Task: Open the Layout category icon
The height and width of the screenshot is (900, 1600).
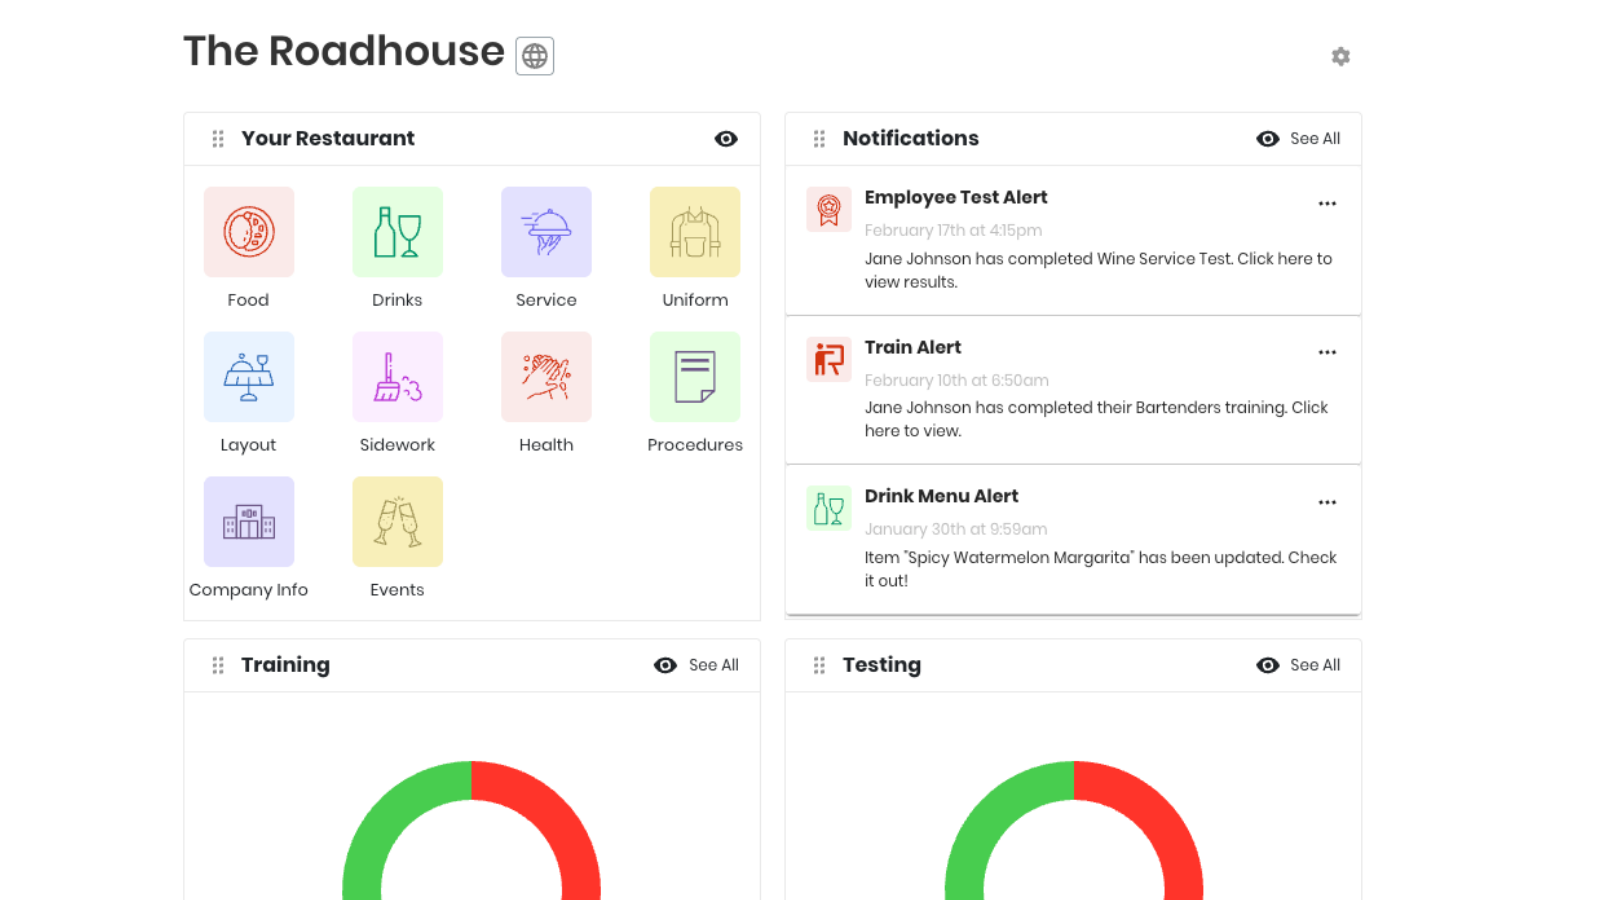Action: pyautogui.click(x=249, y=377)
